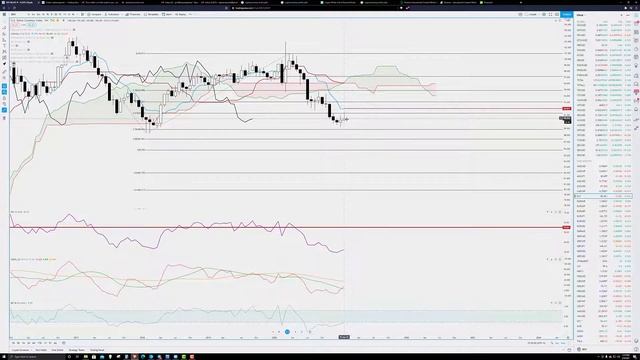Open the watchlist name dropdown
The width and height of the screenshot is (640, 360).
coord(581,15)
